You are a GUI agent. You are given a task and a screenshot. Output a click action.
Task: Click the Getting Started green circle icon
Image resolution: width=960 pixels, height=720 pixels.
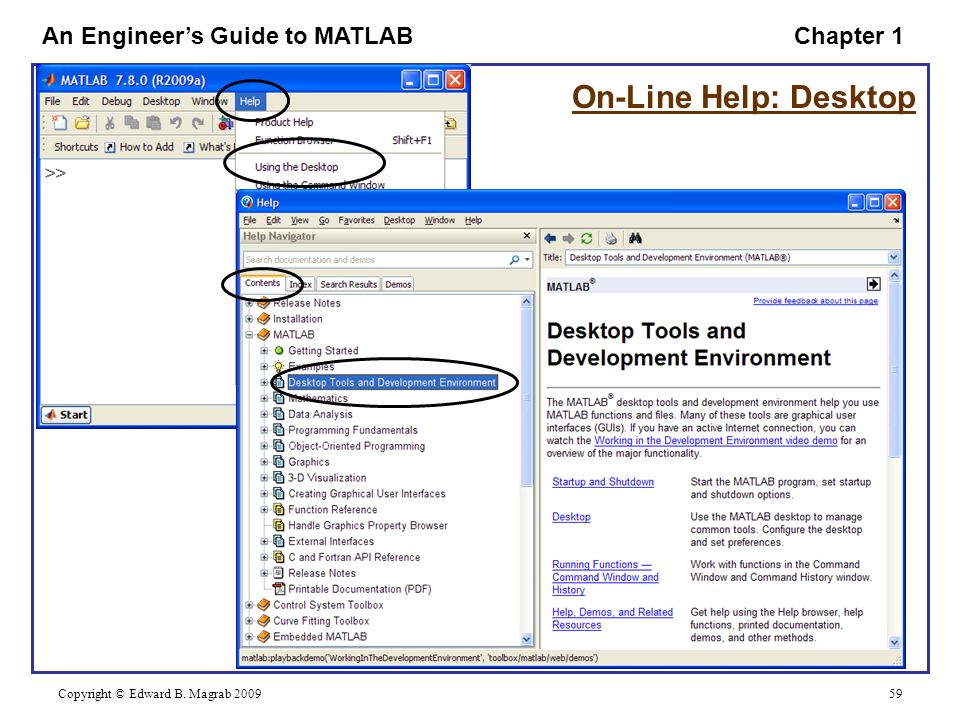pos(279,350)
